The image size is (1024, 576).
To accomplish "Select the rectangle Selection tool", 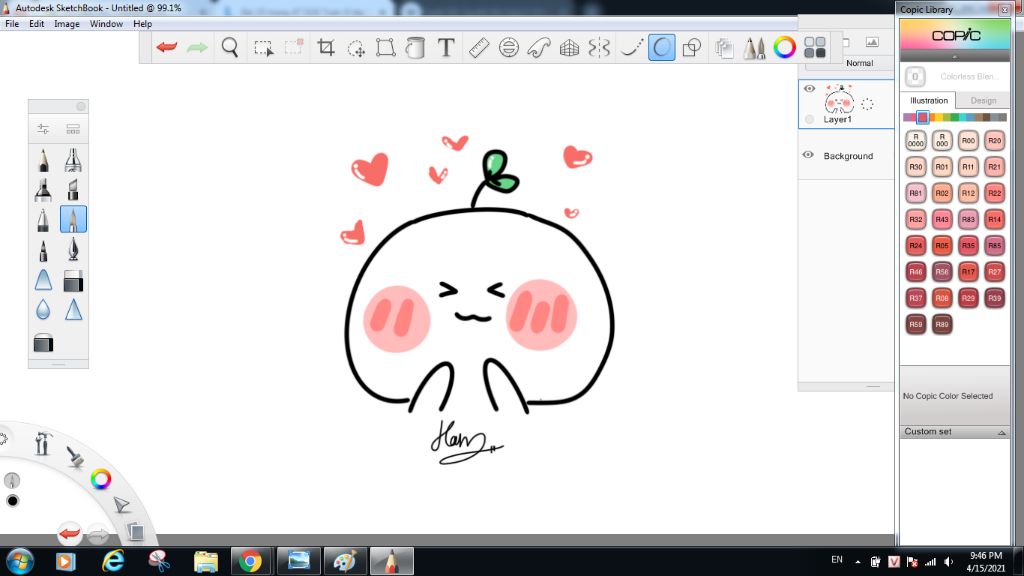I will pyautogui.click(x=263, y=48).
